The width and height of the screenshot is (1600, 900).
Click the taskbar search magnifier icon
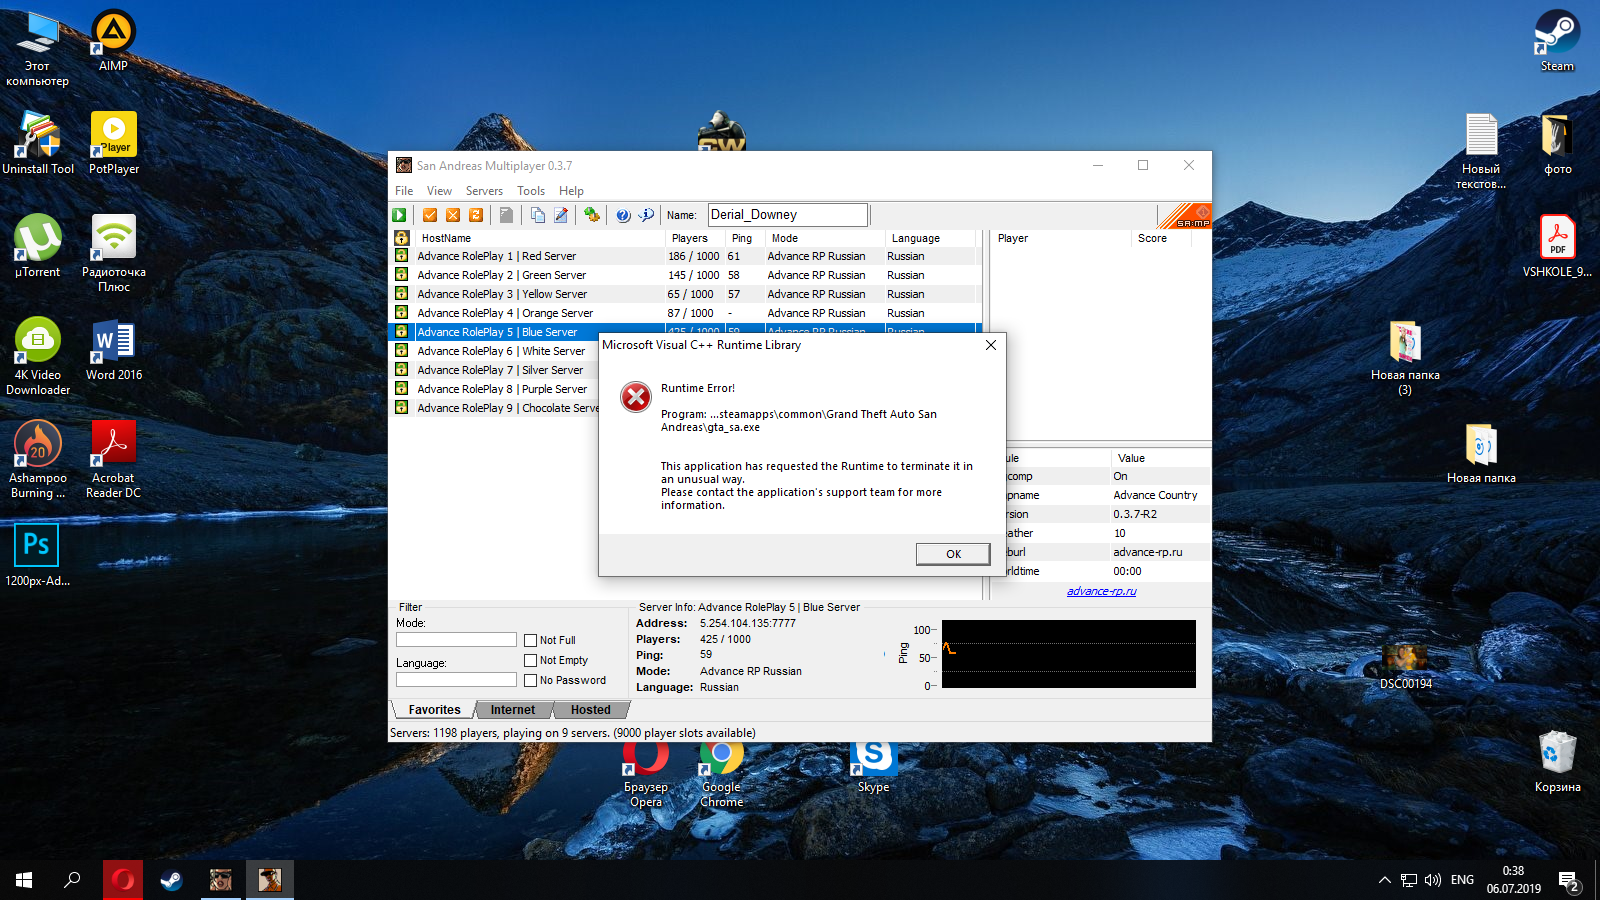click(72, 880)
